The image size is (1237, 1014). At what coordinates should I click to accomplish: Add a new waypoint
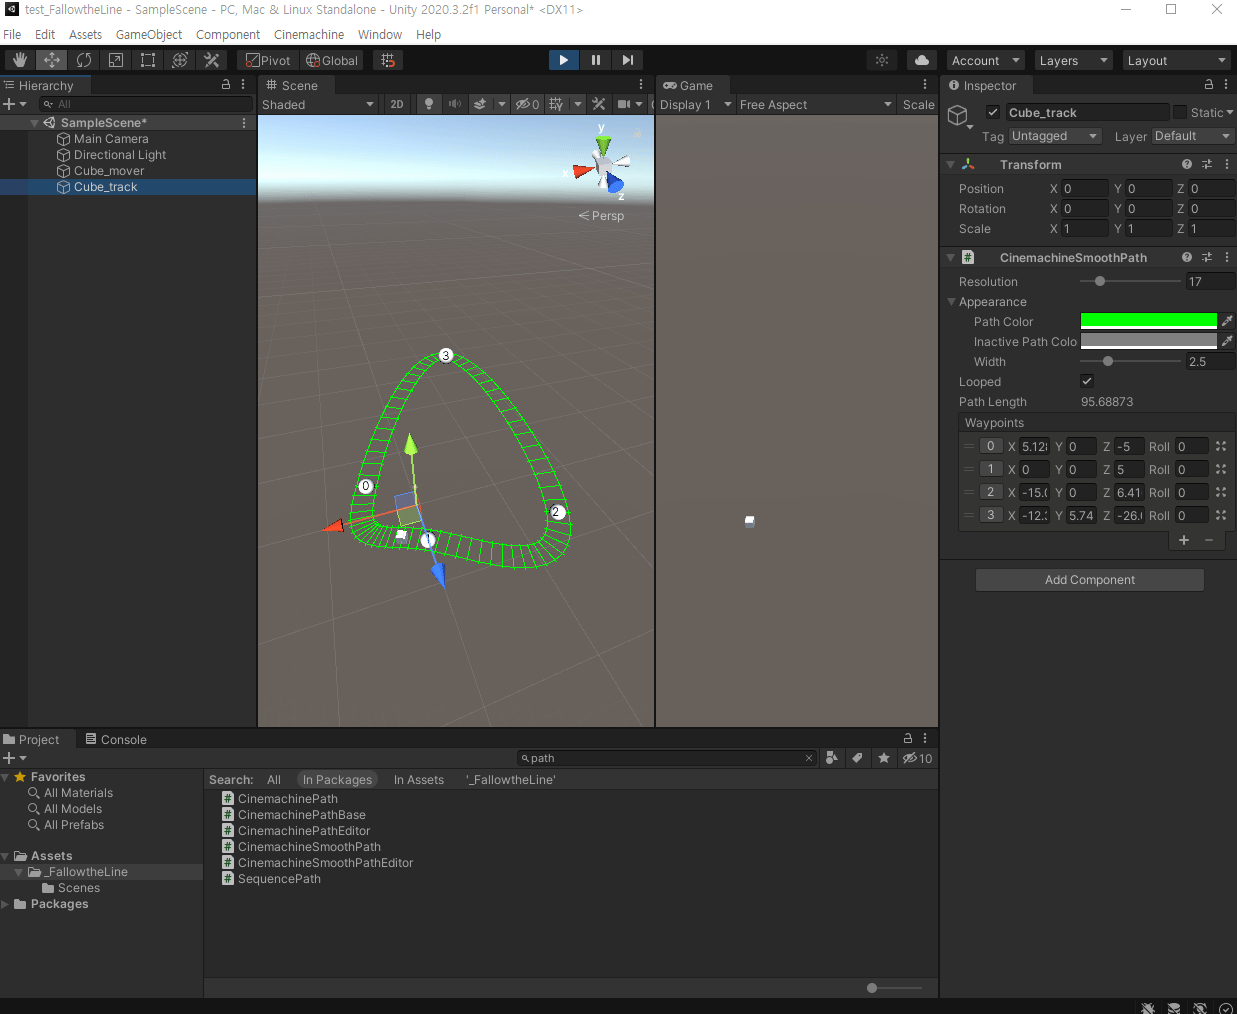pyautogui.click(x=1184, y=540)
